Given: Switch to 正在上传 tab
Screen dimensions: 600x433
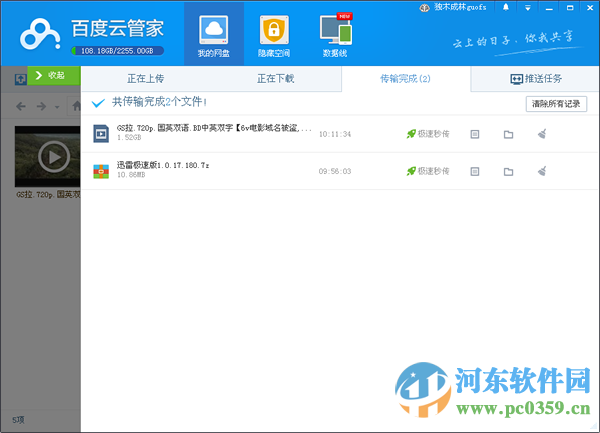Looking at the screenshot, I should tap(145, 79).
